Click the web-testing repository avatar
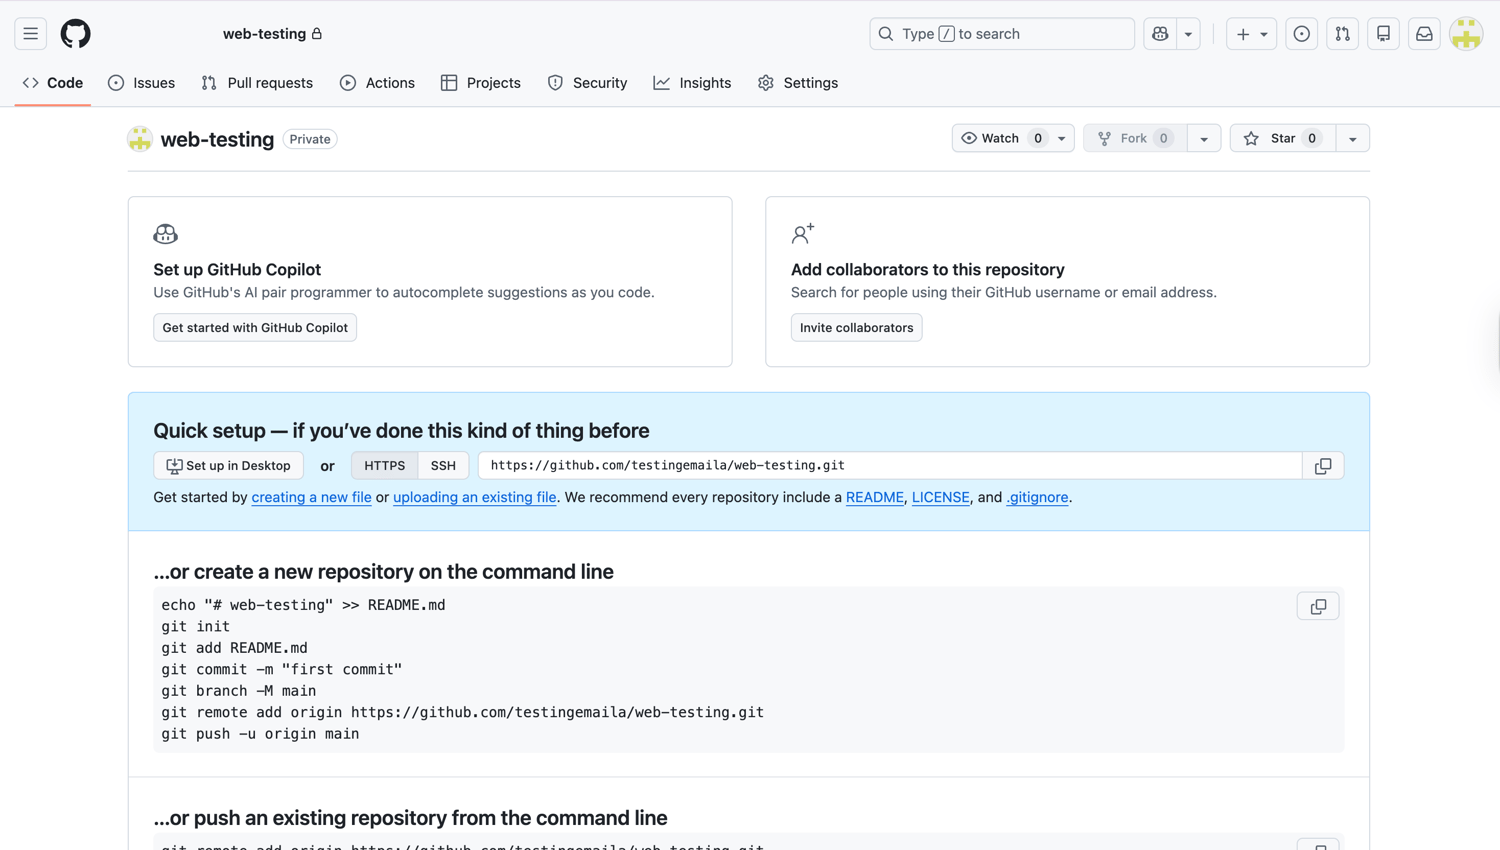The image size is (1500, 850). point(140,139)
